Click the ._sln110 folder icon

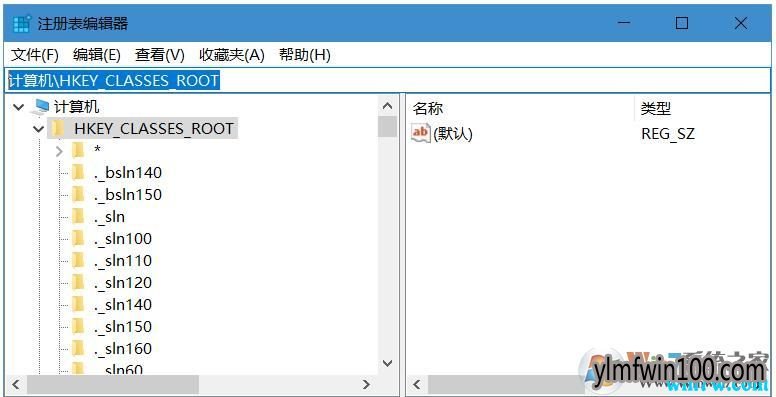pos(78,260)
